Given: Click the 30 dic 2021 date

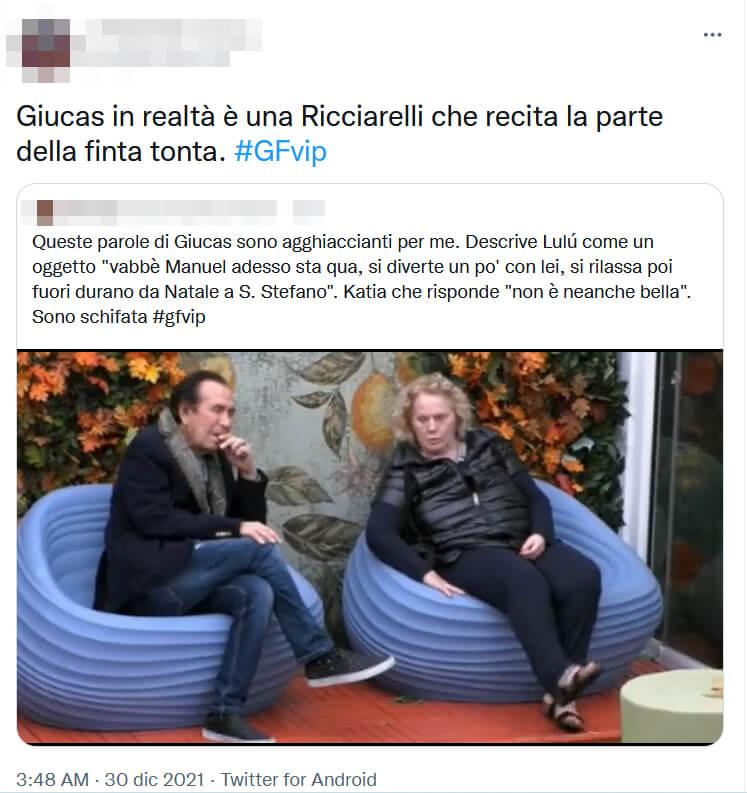Looking at the screenshot, I should tap(154, 779).
